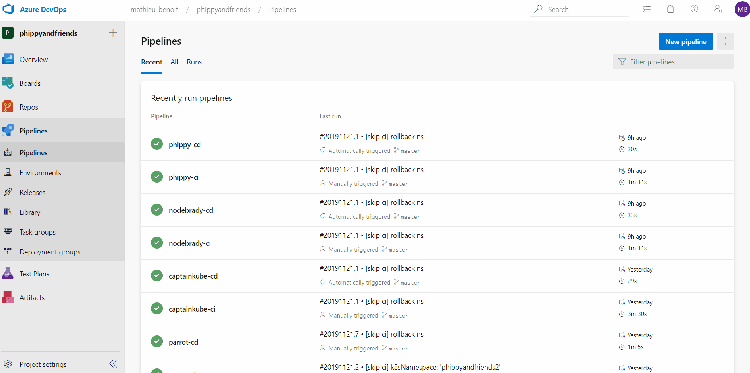Image resolution: width=750 pixels, height=373 pixels.
Task: Switch to the All pipelines tab
Action: [x=175, y=62]
